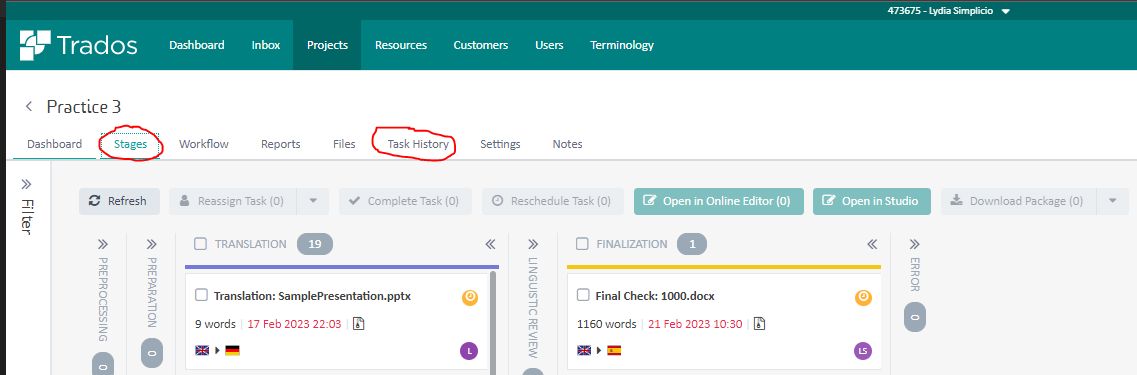Expand the Filter side panel
This screenshot has height=375, width=1137.
27,184
